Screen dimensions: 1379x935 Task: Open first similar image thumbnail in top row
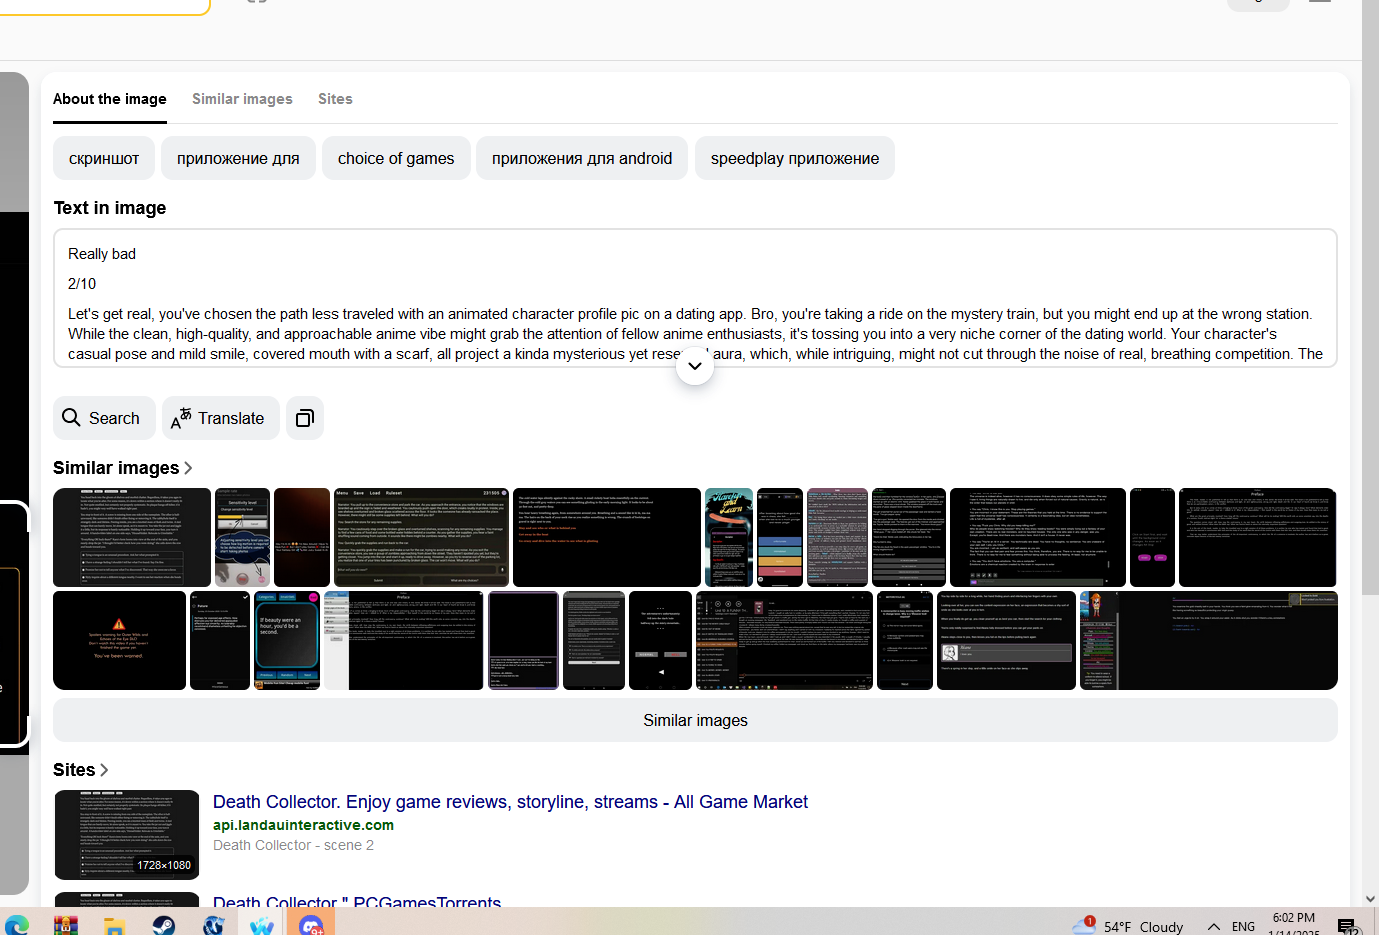132,537
